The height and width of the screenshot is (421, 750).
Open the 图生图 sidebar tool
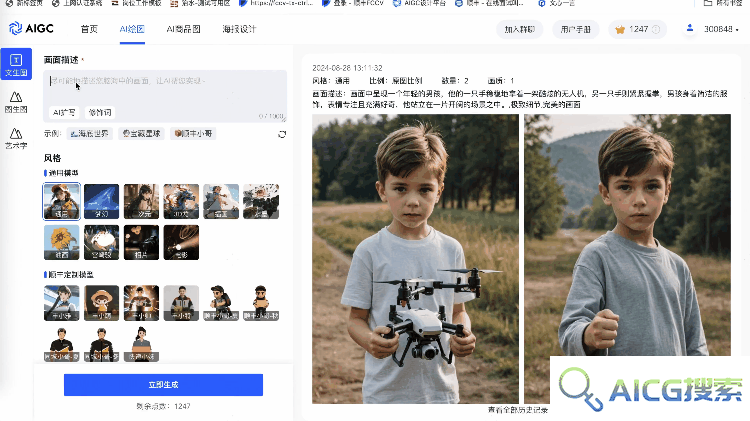[x=16, y=102]
